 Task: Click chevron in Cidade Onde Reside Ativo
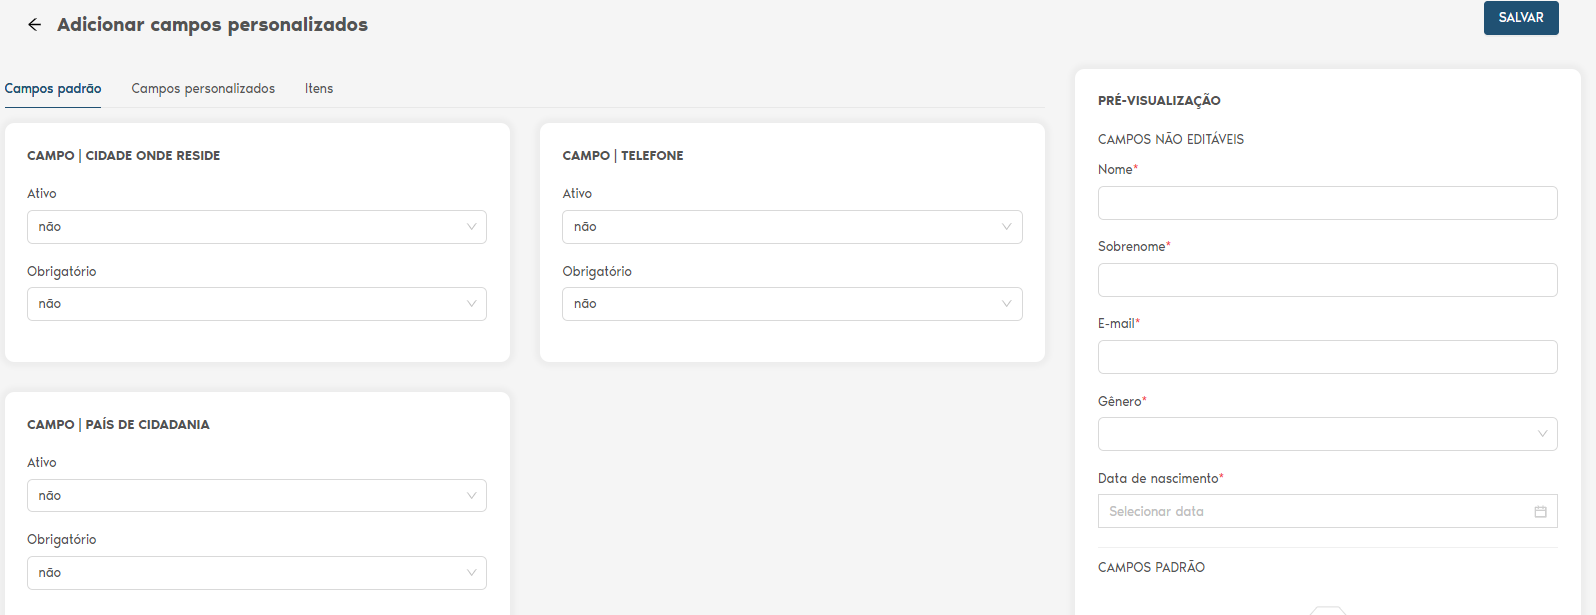click(472, 227)
